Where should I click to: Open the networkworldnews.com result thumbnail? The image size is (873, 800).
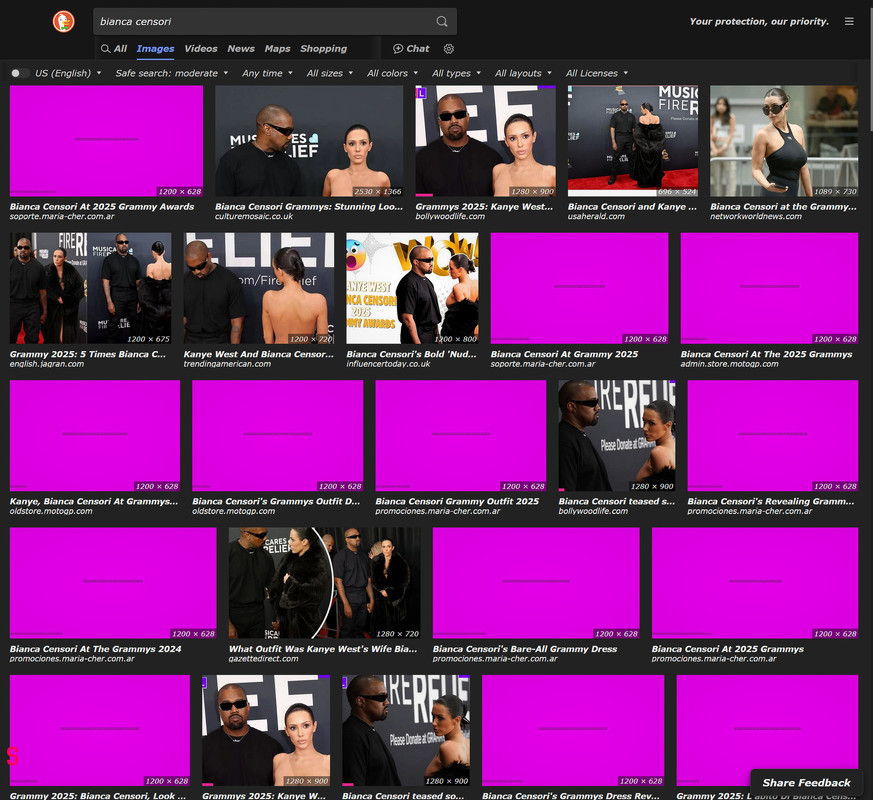[x=784, y=141]
